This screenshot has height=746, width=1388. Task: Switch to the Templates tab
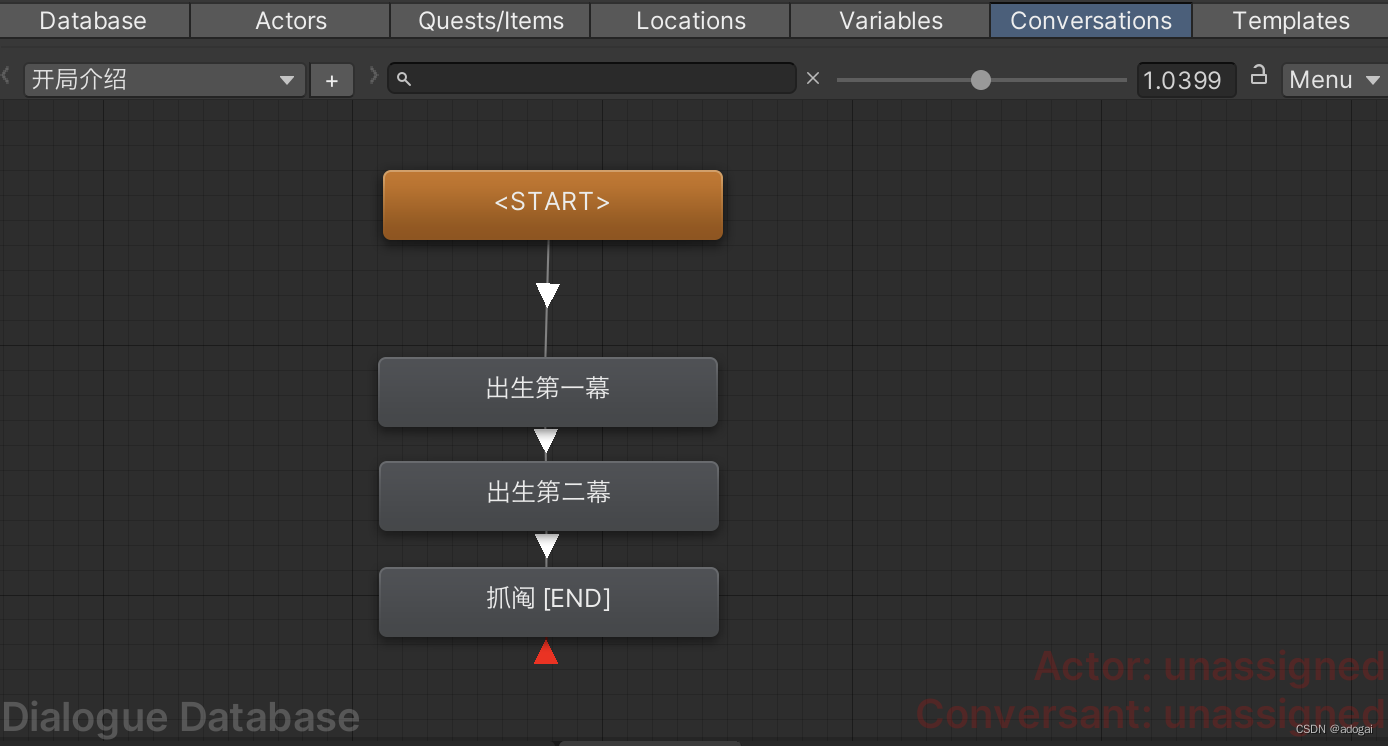click(1290, 20)
